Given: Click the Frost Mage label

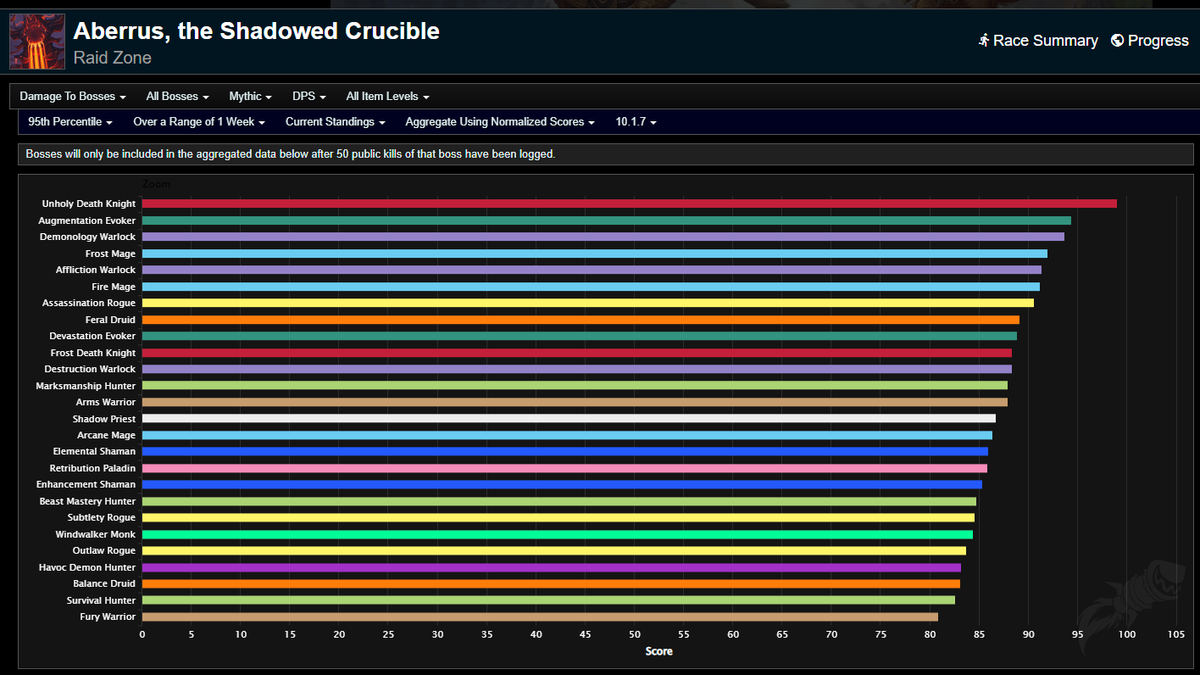Looking at the screenshot, I should pos(110,254).
